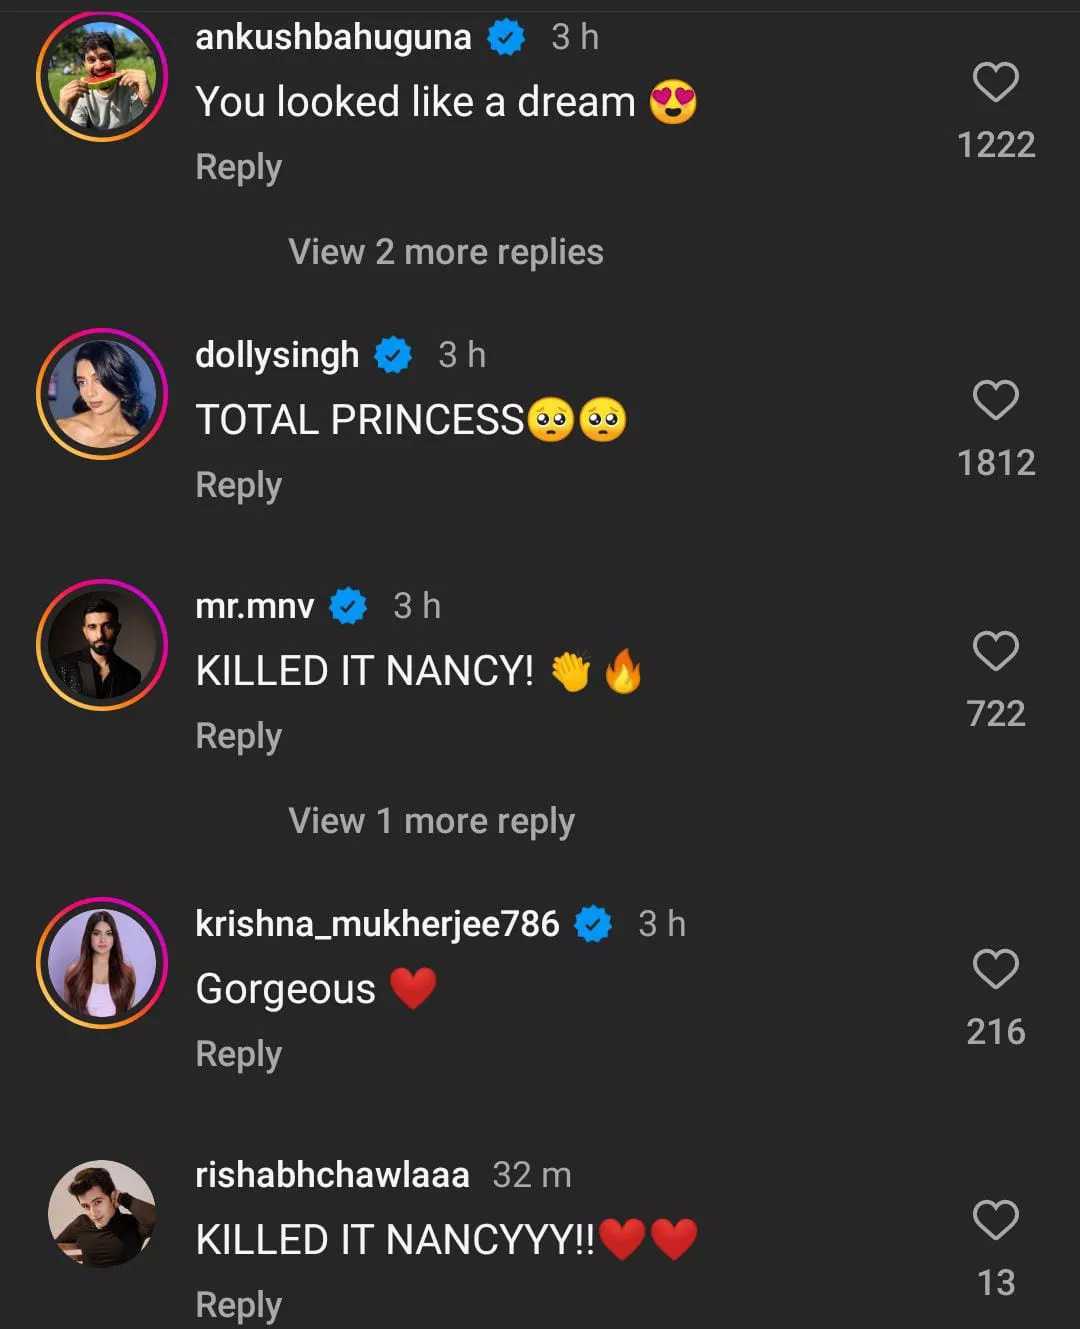This screenshot has height=1329, width=1080.
Task: Open ankushbahuguna's profile picture
Action: pyautogui.click(x=102, y=77)
